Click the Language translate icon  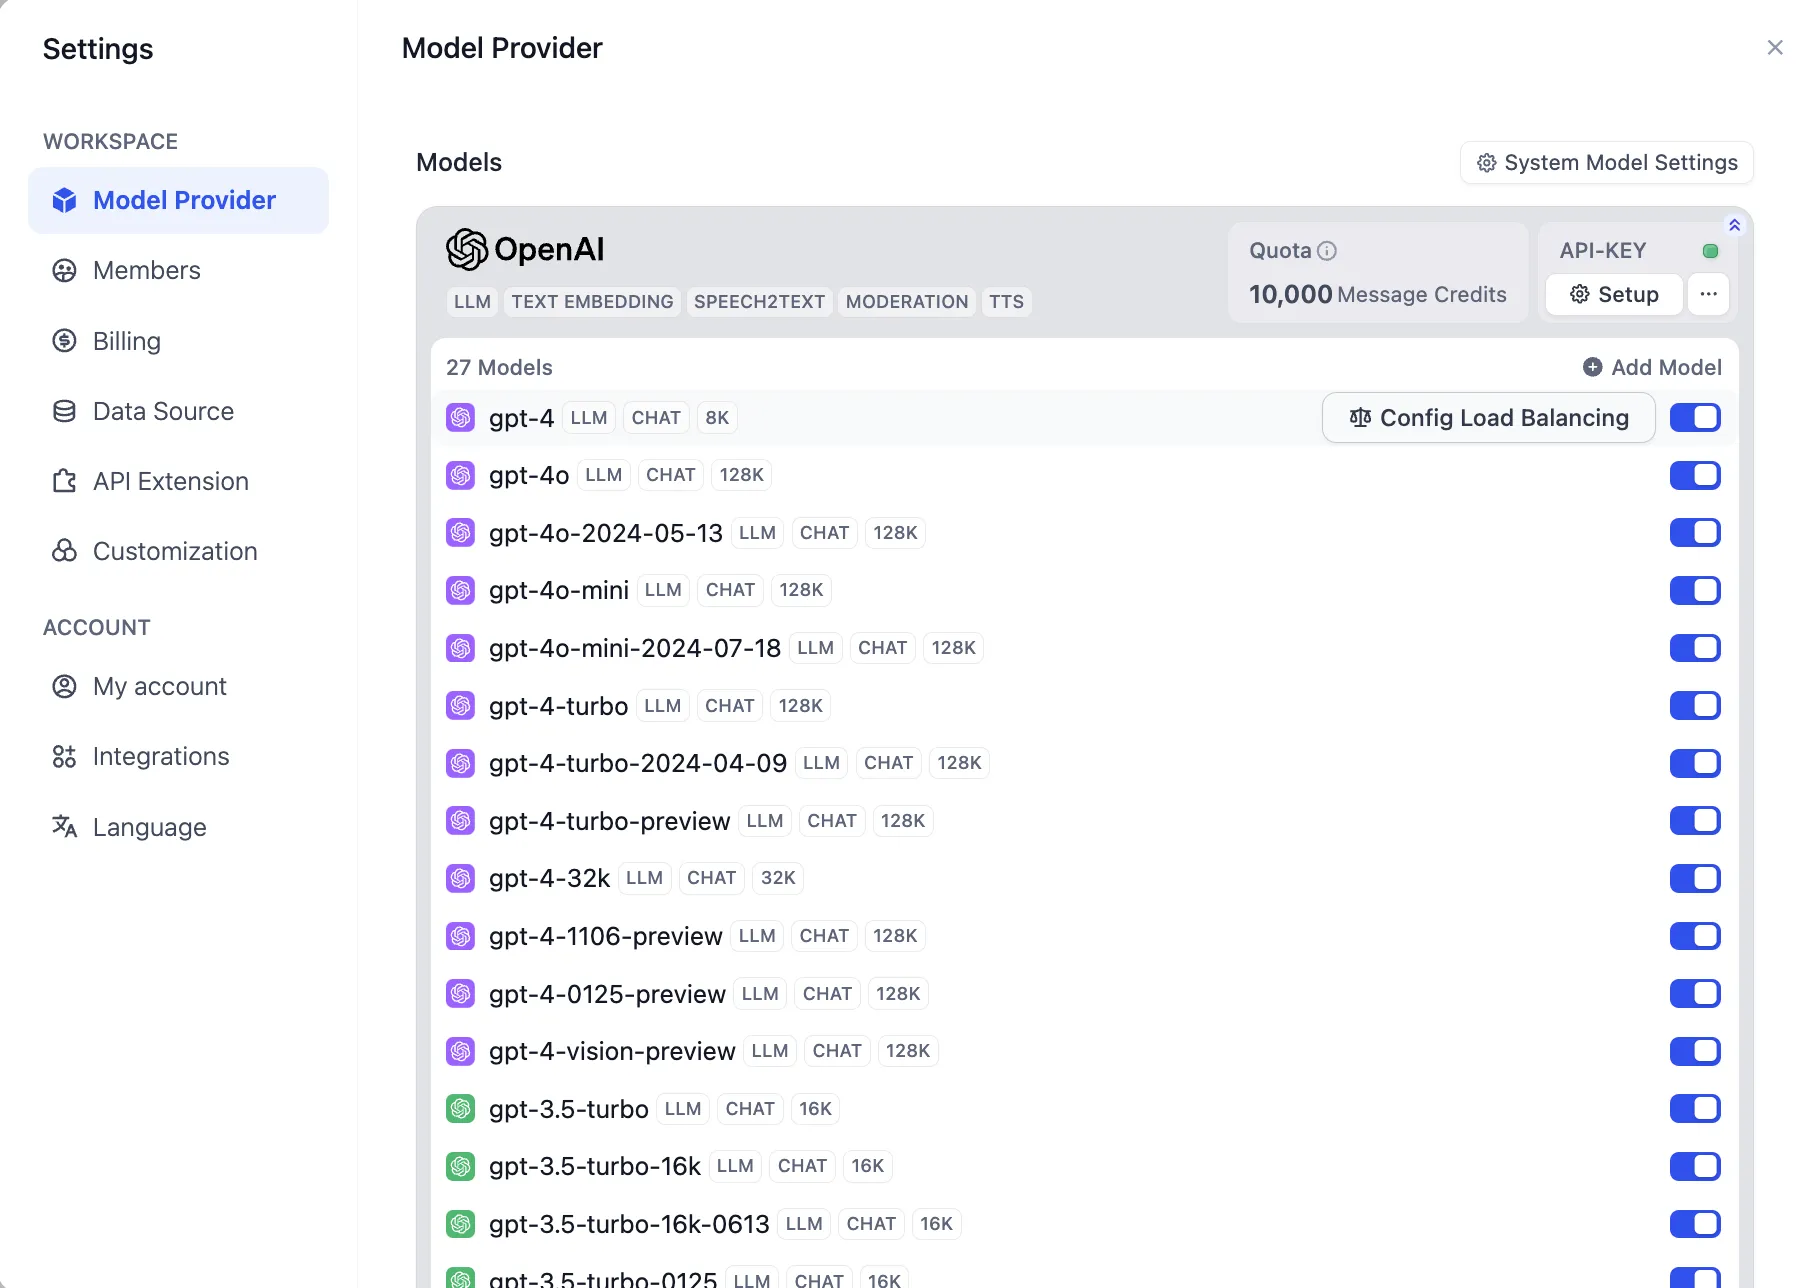(x=64, y=826)
